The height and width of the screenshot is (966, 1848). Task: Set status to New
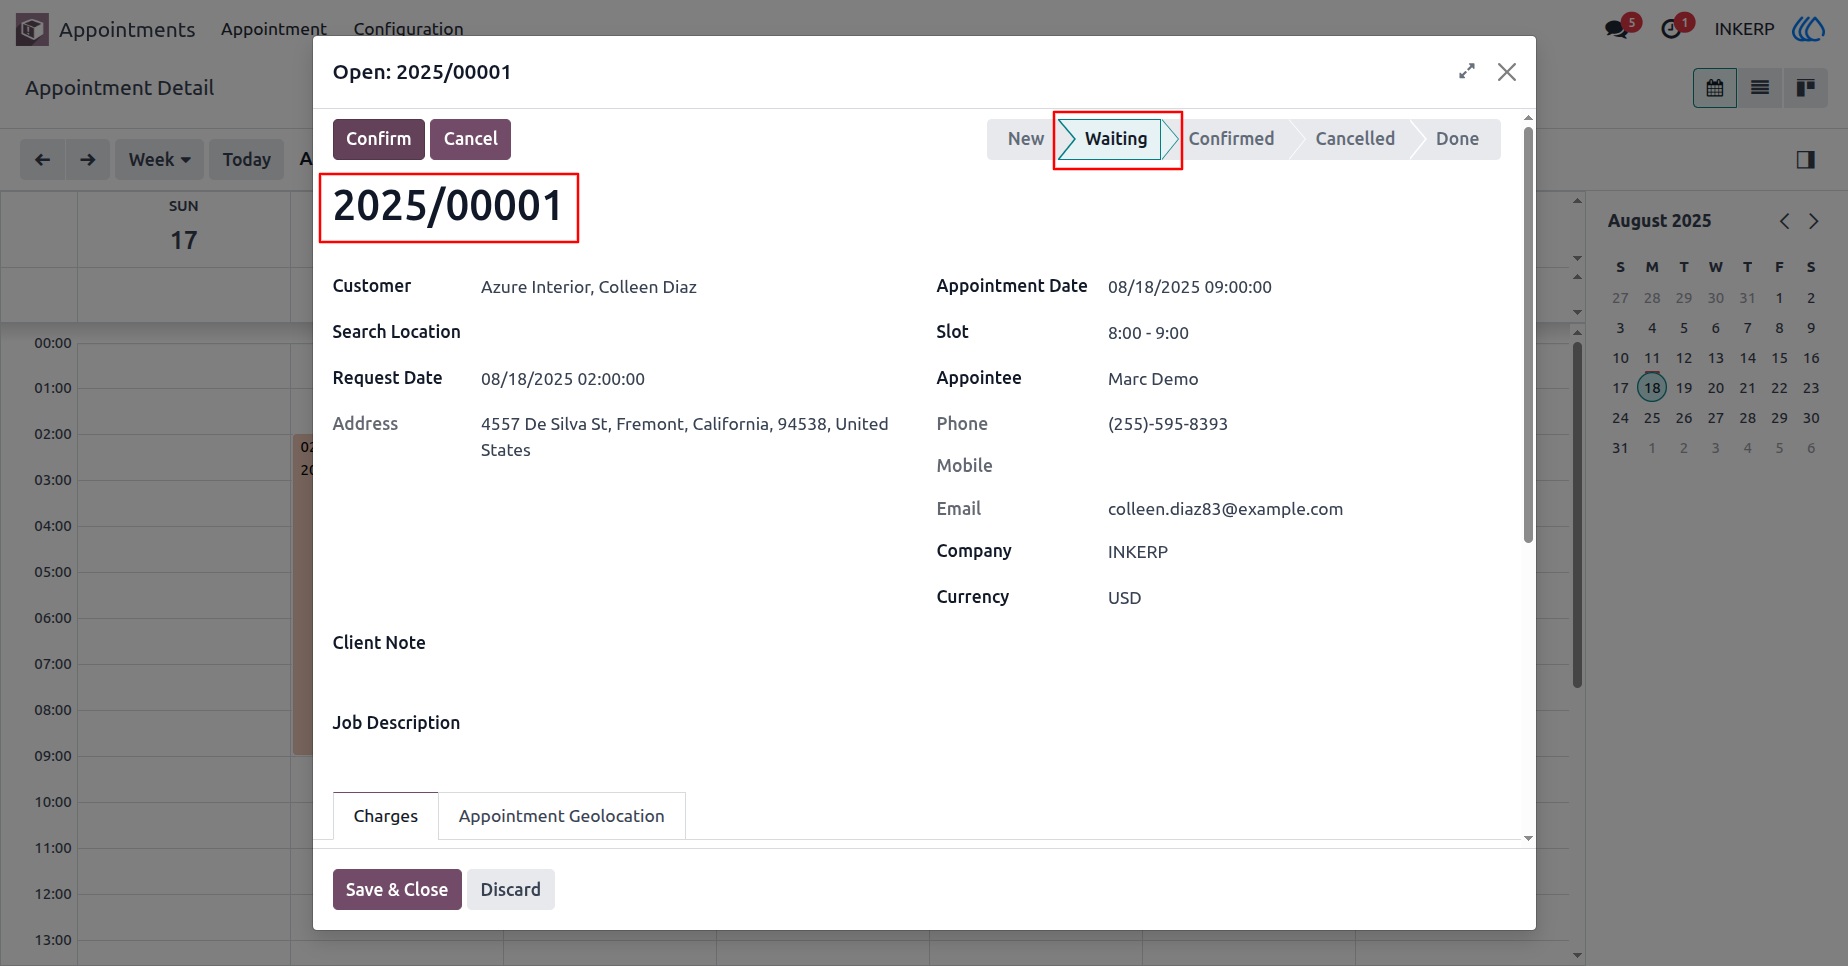(1025, 139)
